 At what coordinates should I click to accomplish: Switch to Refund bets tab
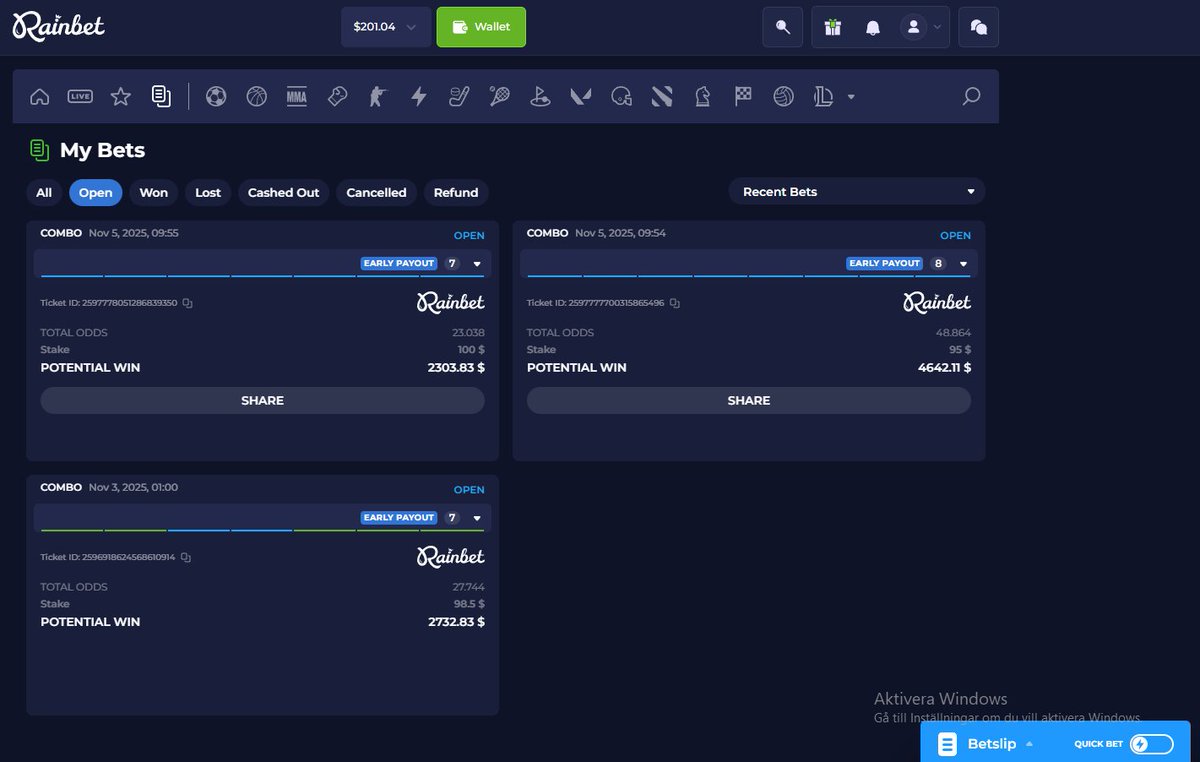pyautogui.click(x=456, y=192)
